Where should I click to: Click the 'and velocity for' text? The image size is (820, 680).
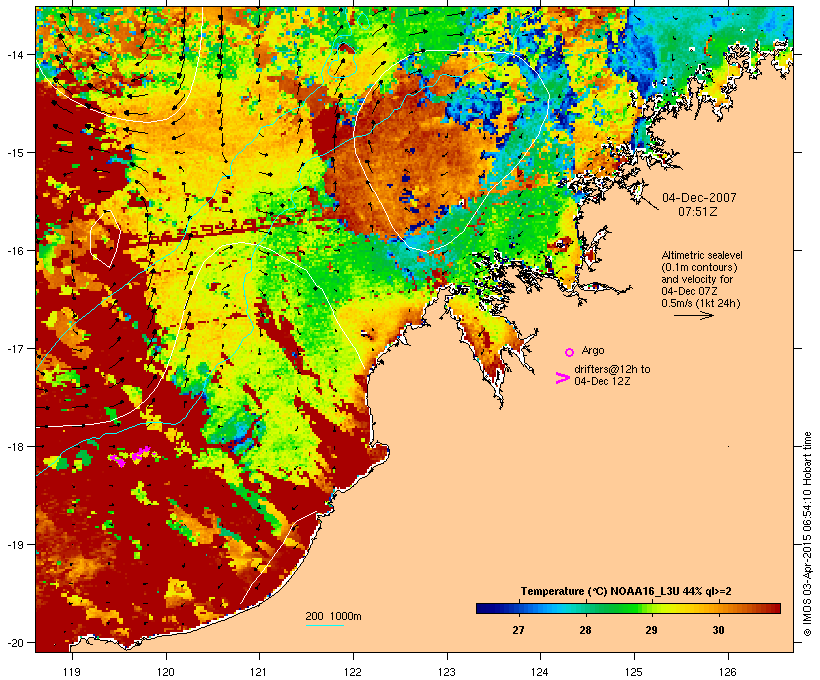(697, 279)
